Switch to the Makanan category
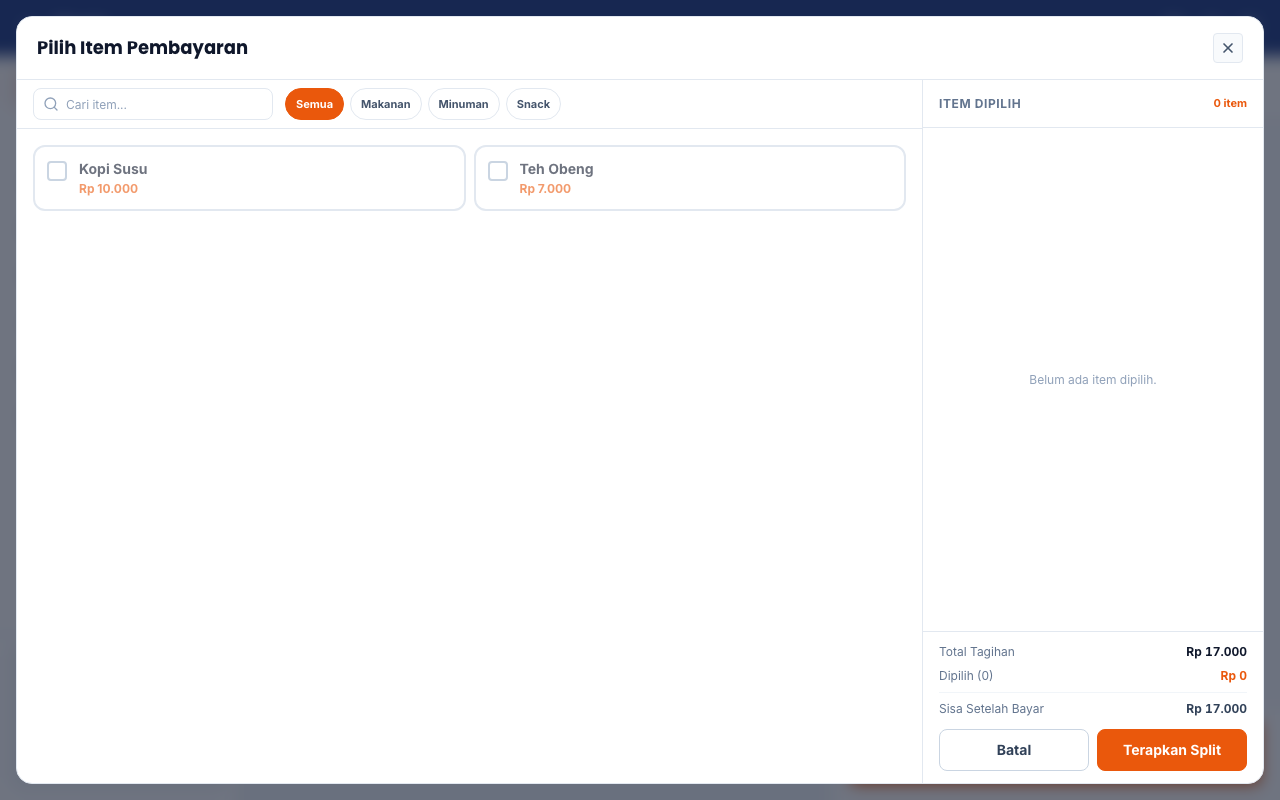1280x800 pixels. (385, 104)
